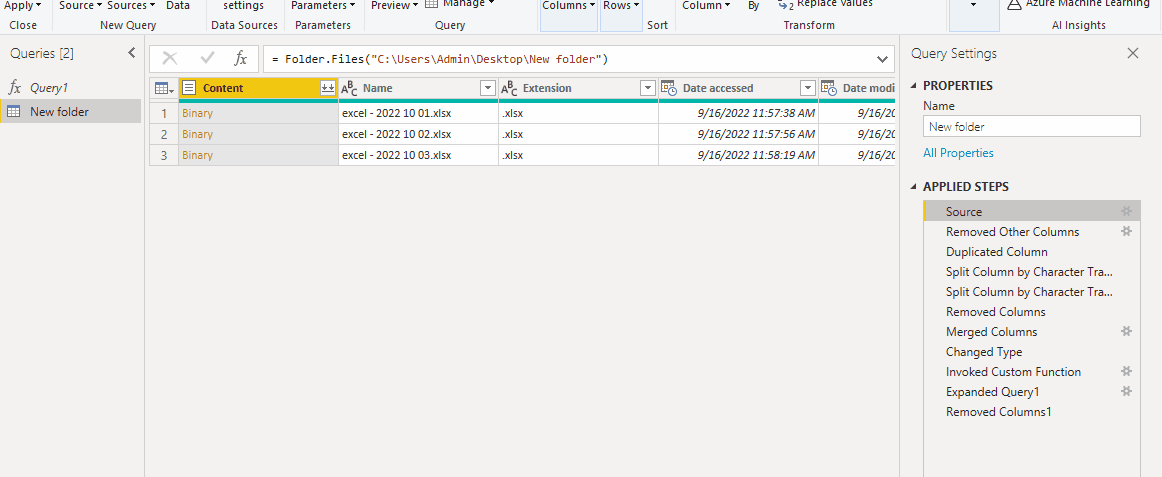
Task: Open the Manage dropdown in the ribbon
Action: point(459,4)
